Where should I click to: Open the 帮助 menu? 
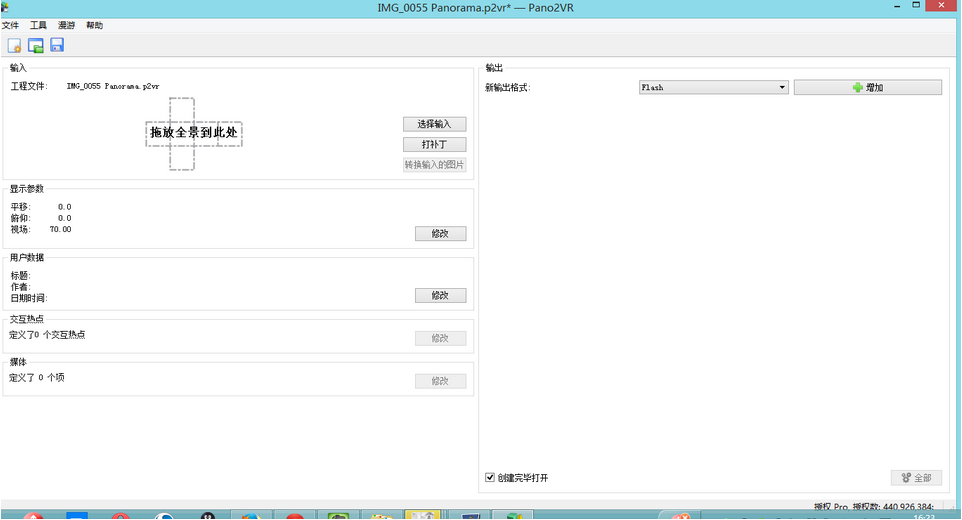(x=95, y=25)
